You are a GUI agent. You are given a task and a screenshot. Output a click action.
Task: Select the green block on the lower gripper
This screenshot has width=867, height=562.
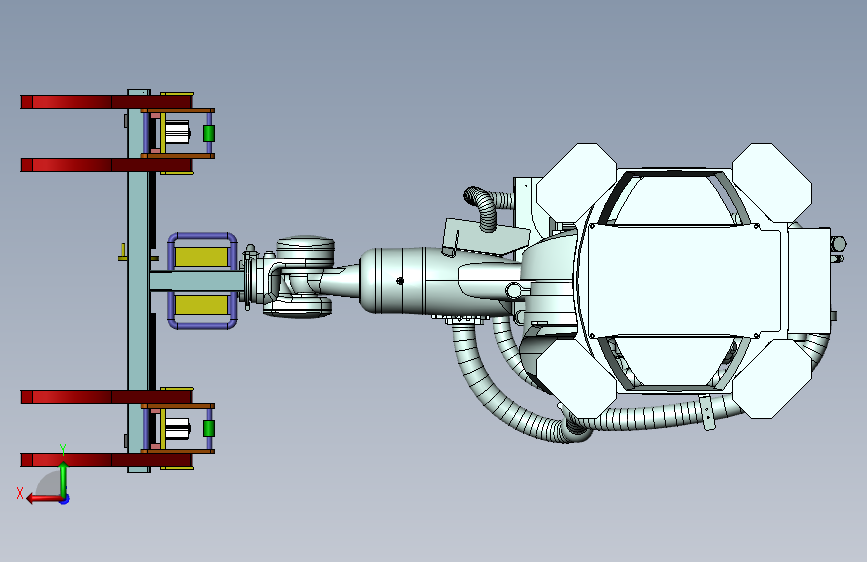pos(208,428)
